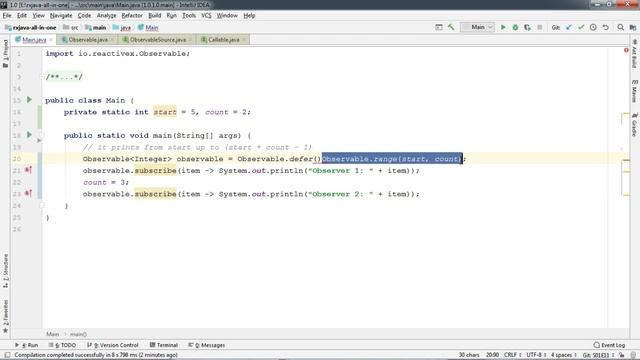640x360 pixels.
Task: Revert changes with the rollback arrow icon
Action: [x=606, y=27]
